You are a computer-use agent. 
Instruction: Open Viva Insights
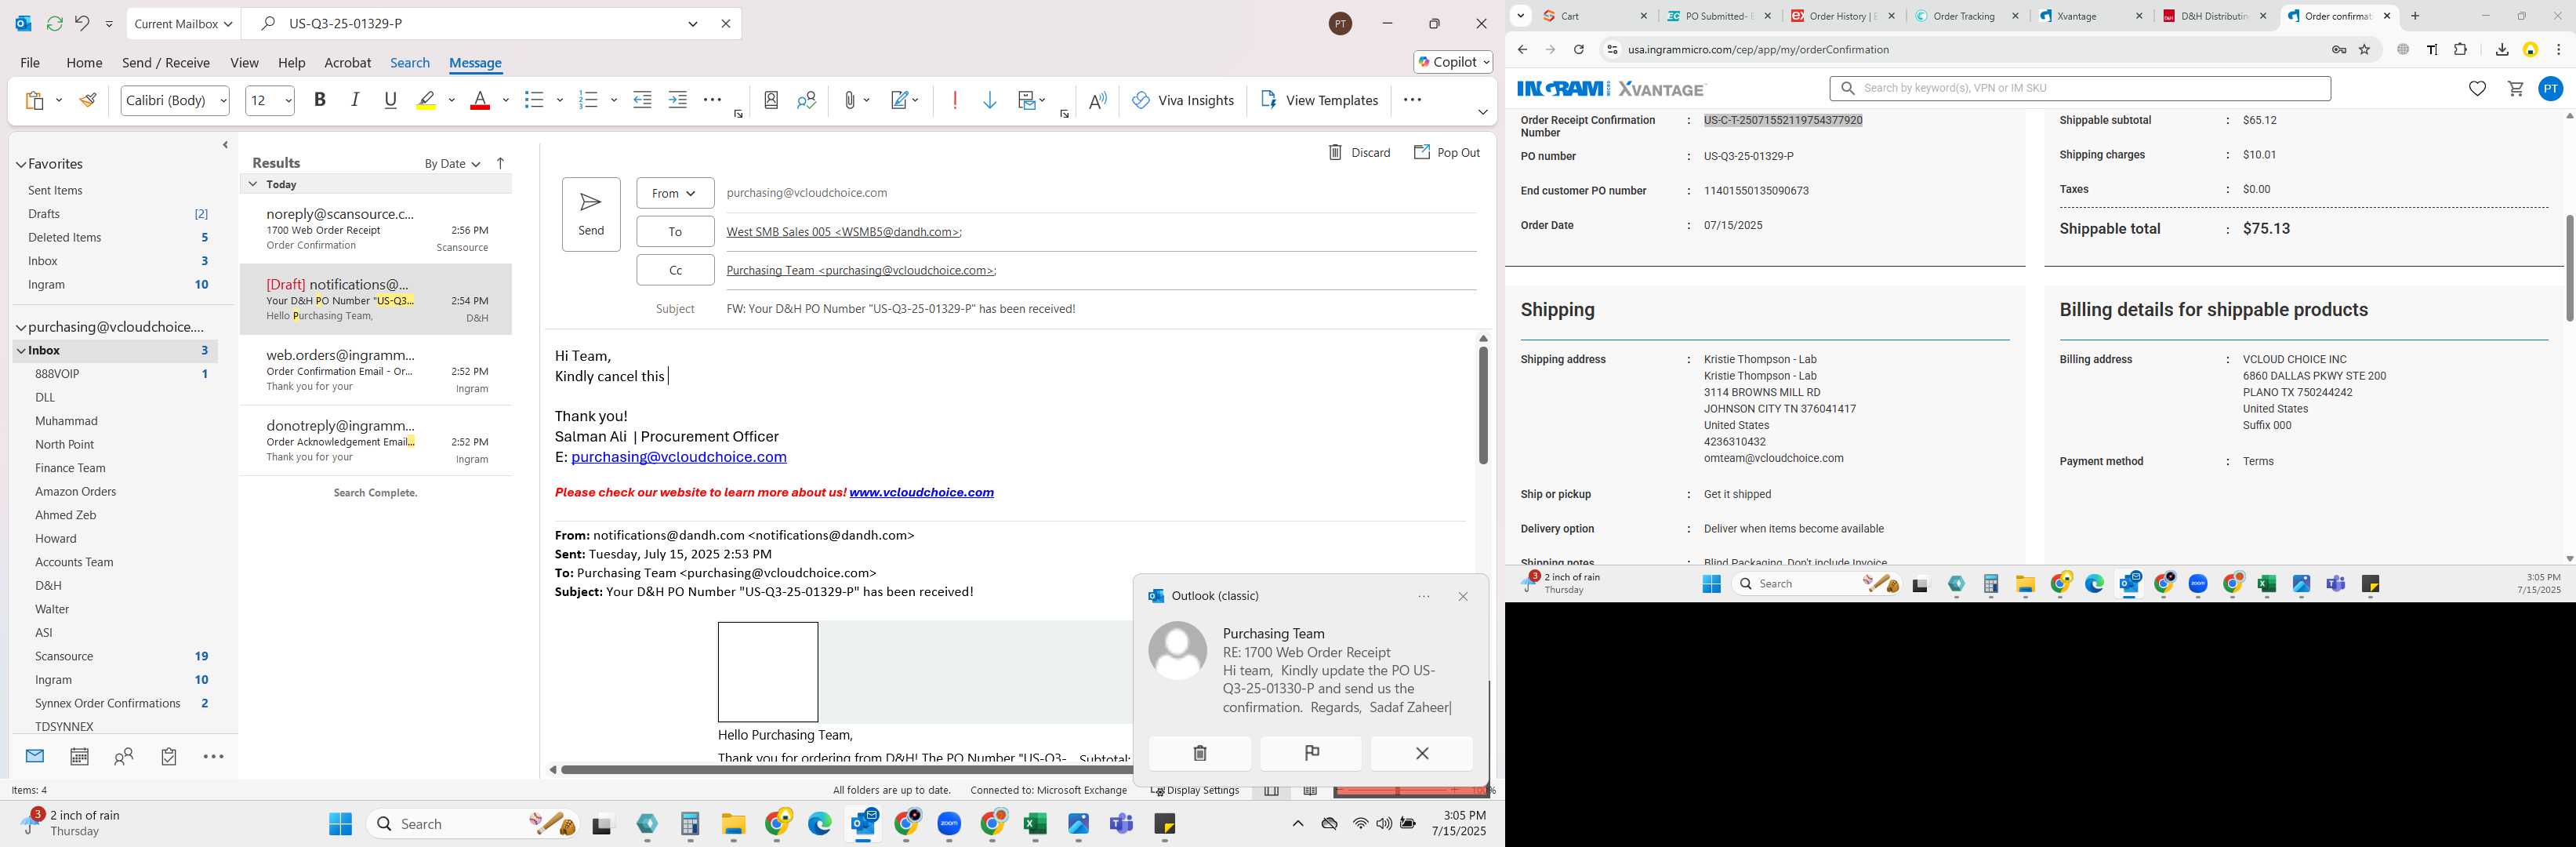point(1183,100)
